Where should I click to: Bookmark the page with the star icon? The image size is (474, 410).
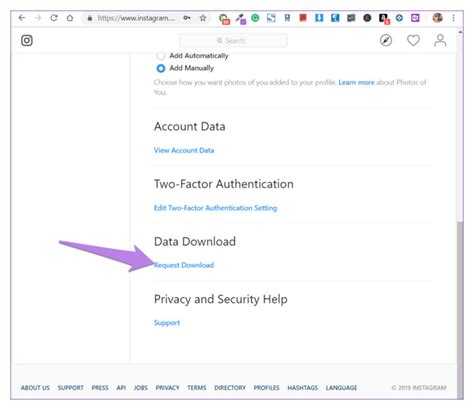point(203,18)
